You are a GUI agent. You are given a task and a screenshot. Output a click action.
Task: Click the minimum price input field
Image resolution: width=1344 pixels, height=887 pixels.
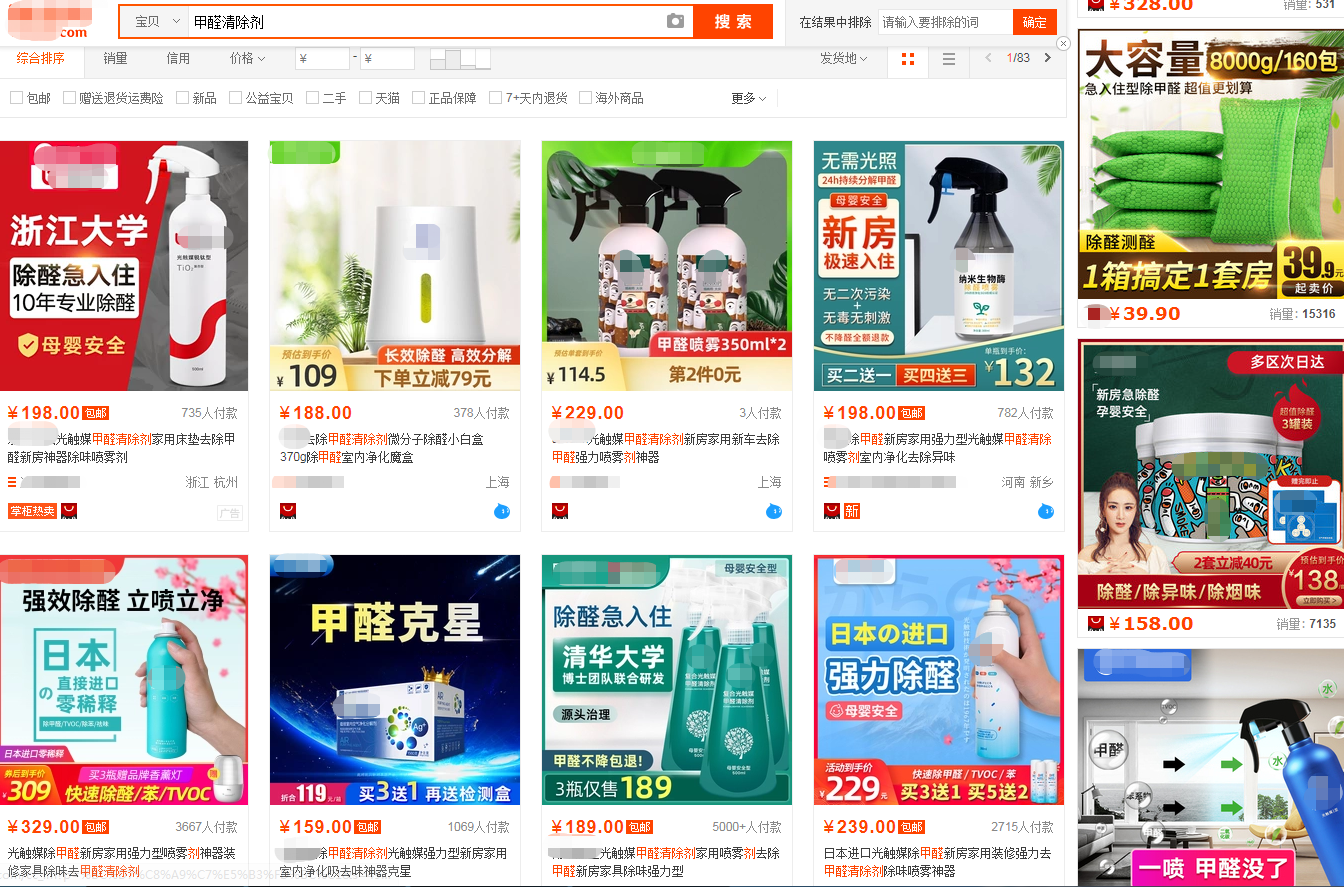click(323, 59)
